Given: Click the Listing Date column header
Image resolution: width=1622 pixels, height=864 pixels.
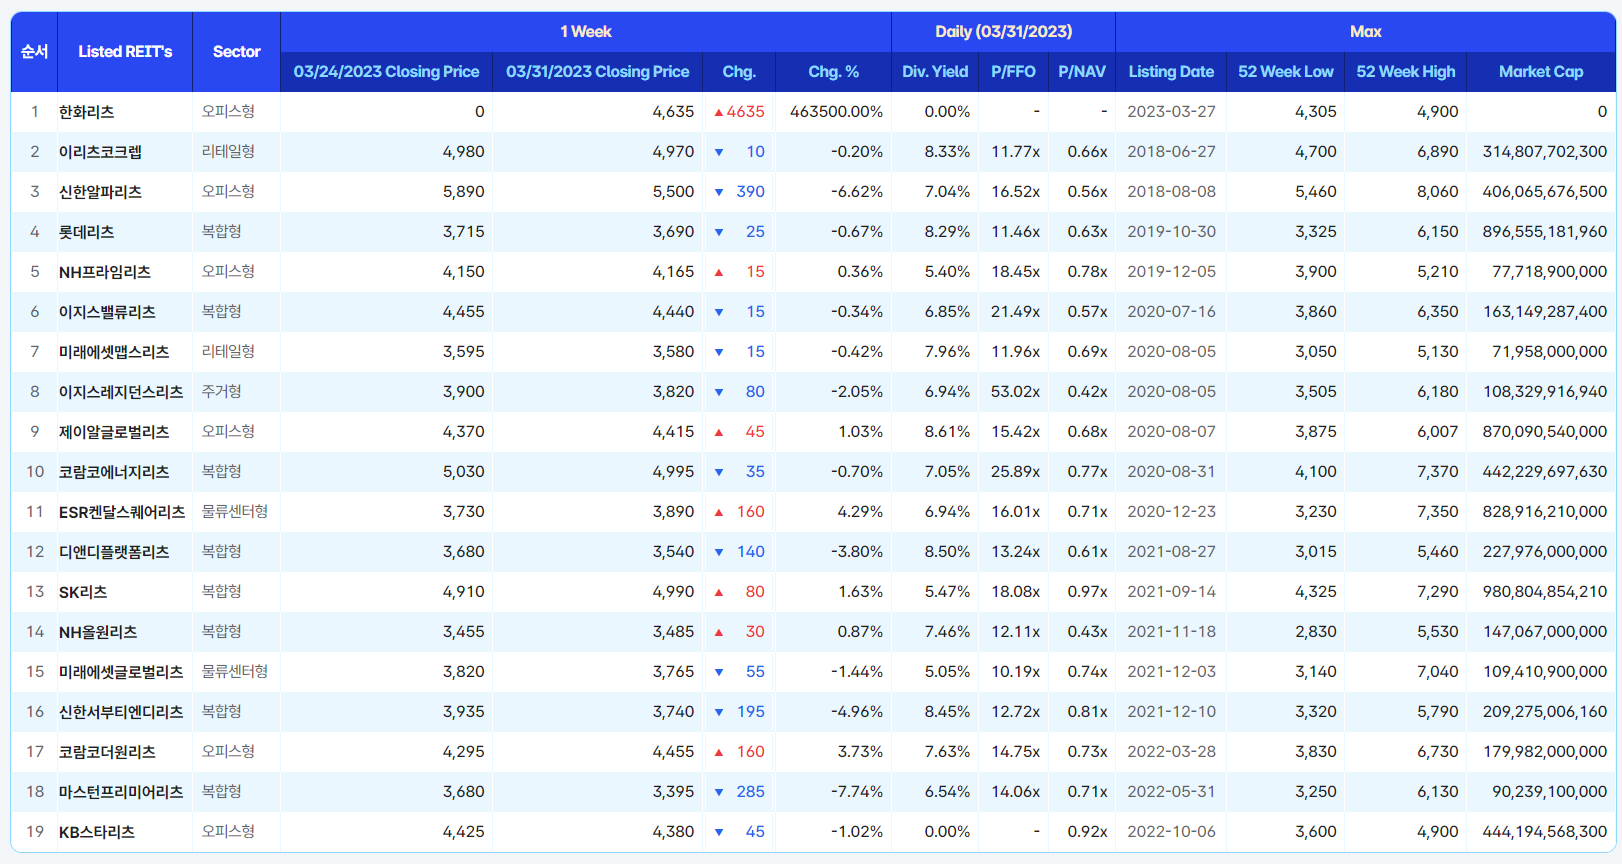Looking at the screenshot, I should pyautogui.click(x=1171, y=72).
